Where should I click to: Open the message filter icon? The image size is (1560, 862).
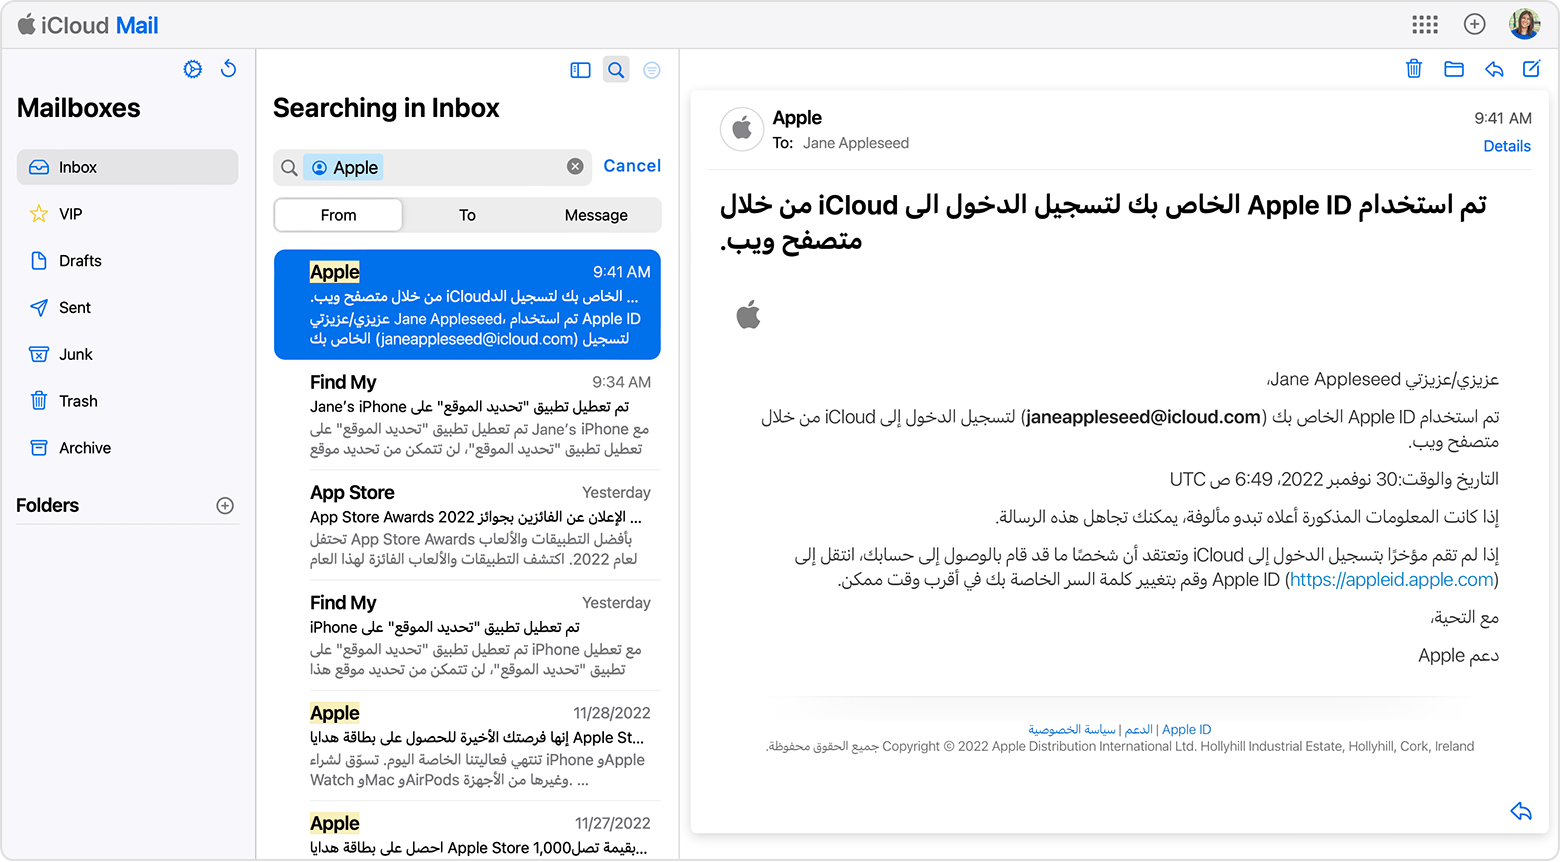pyautogui.click(x=652, y=70)
